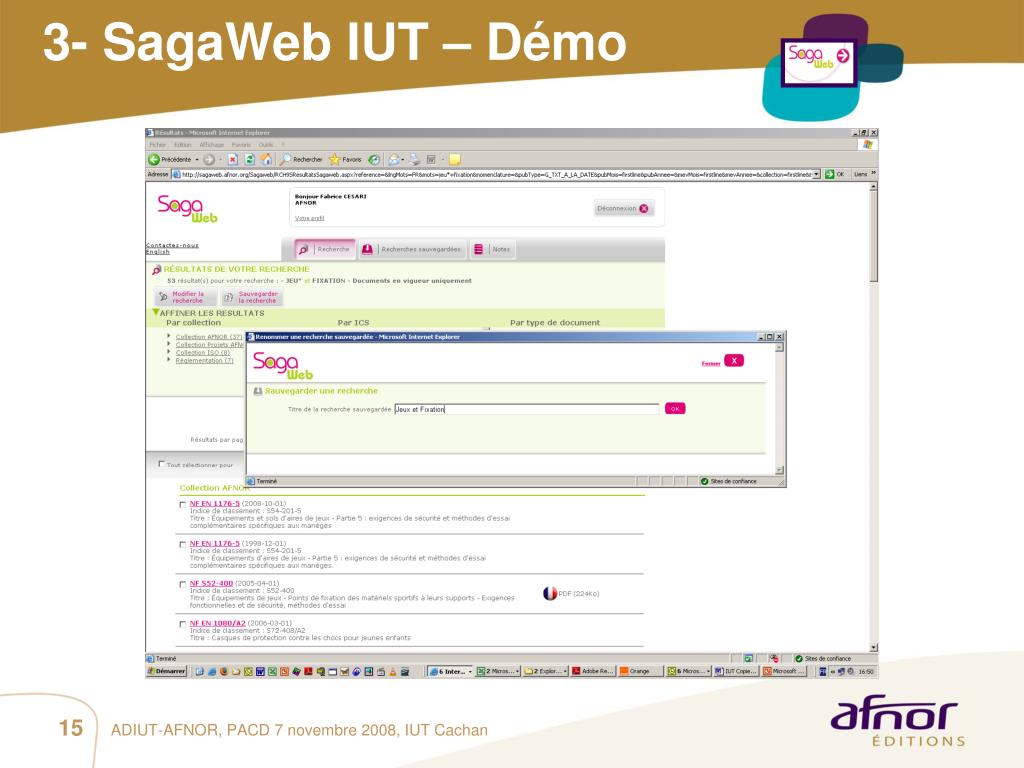
Task: Open the Fichier menu
Action: point(158,145)
